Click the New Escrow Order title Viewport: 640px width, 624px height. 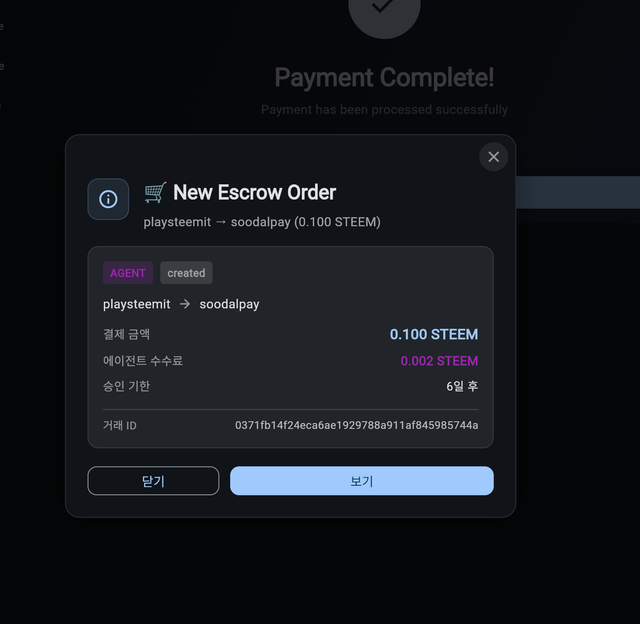(x=254, y=192)
